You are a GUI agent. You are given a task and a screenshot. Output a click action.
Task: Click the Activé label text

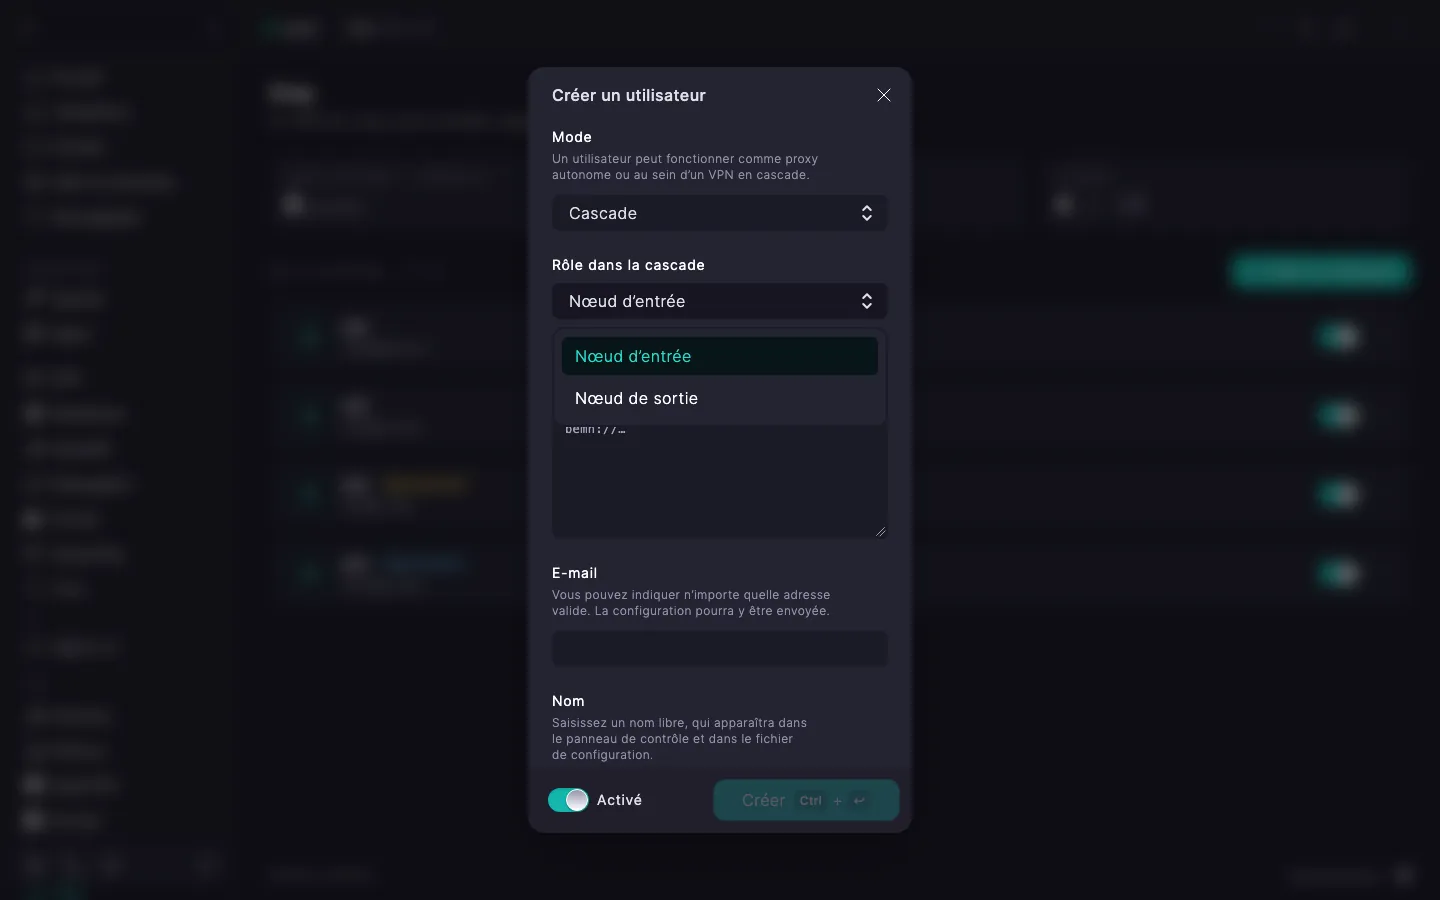620,800
